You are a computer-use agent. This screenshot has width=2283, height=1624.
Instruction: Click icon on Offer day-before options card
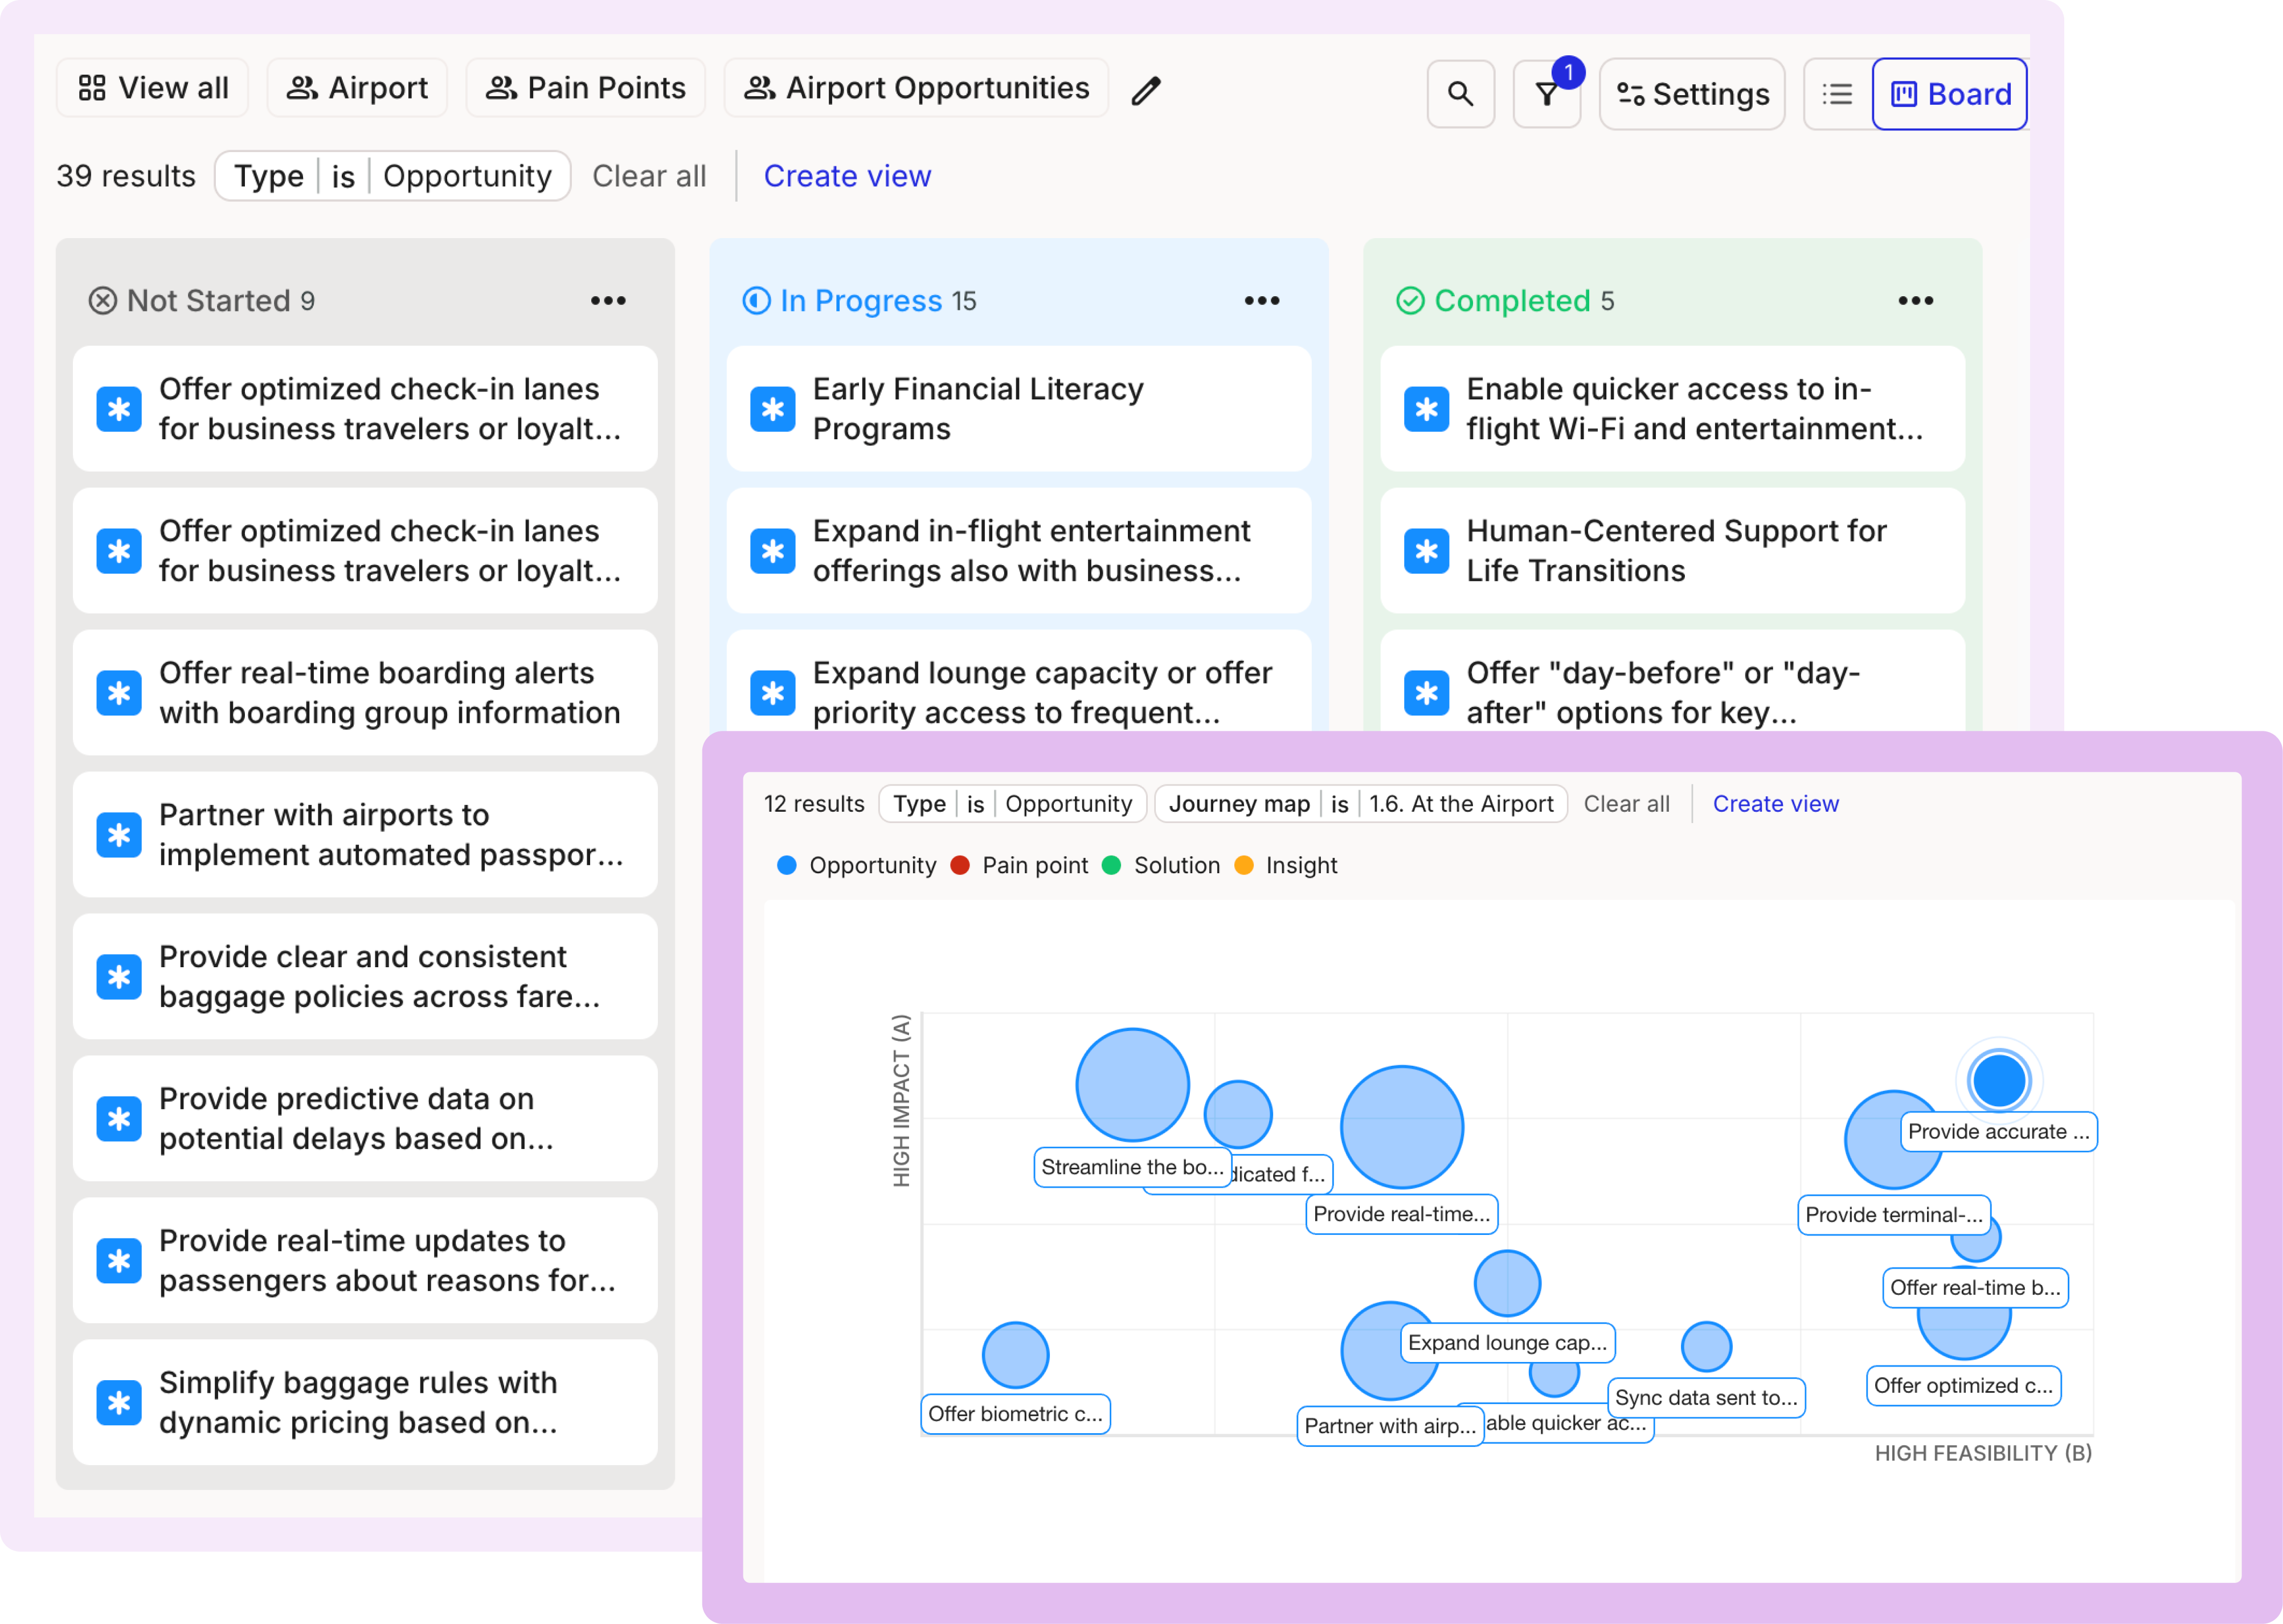[1427, 693]
